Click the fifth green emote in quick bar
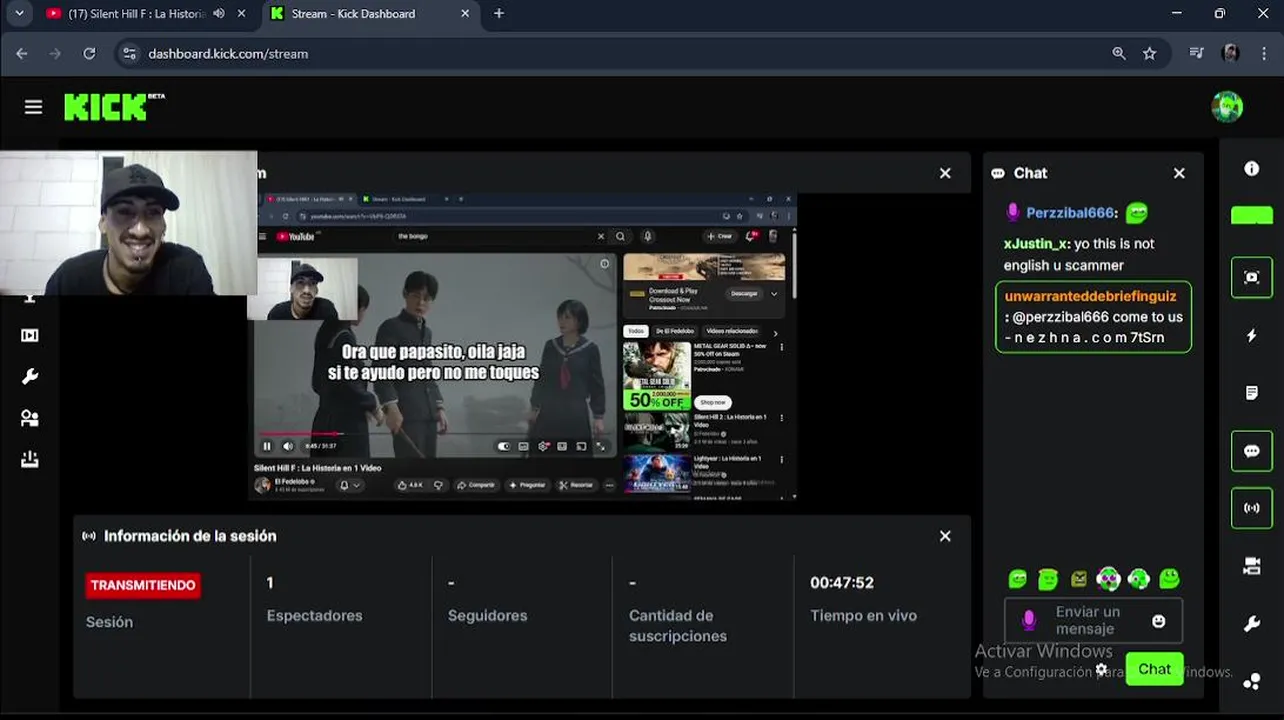1284x720 pixels. pos(1139,578)
